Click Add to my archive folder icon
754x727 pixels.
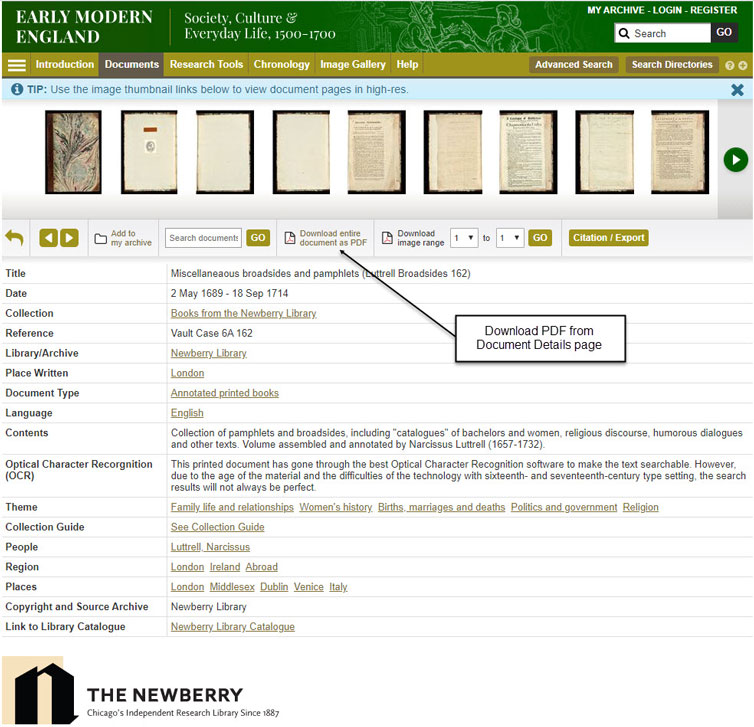click(x=101, y=238)
